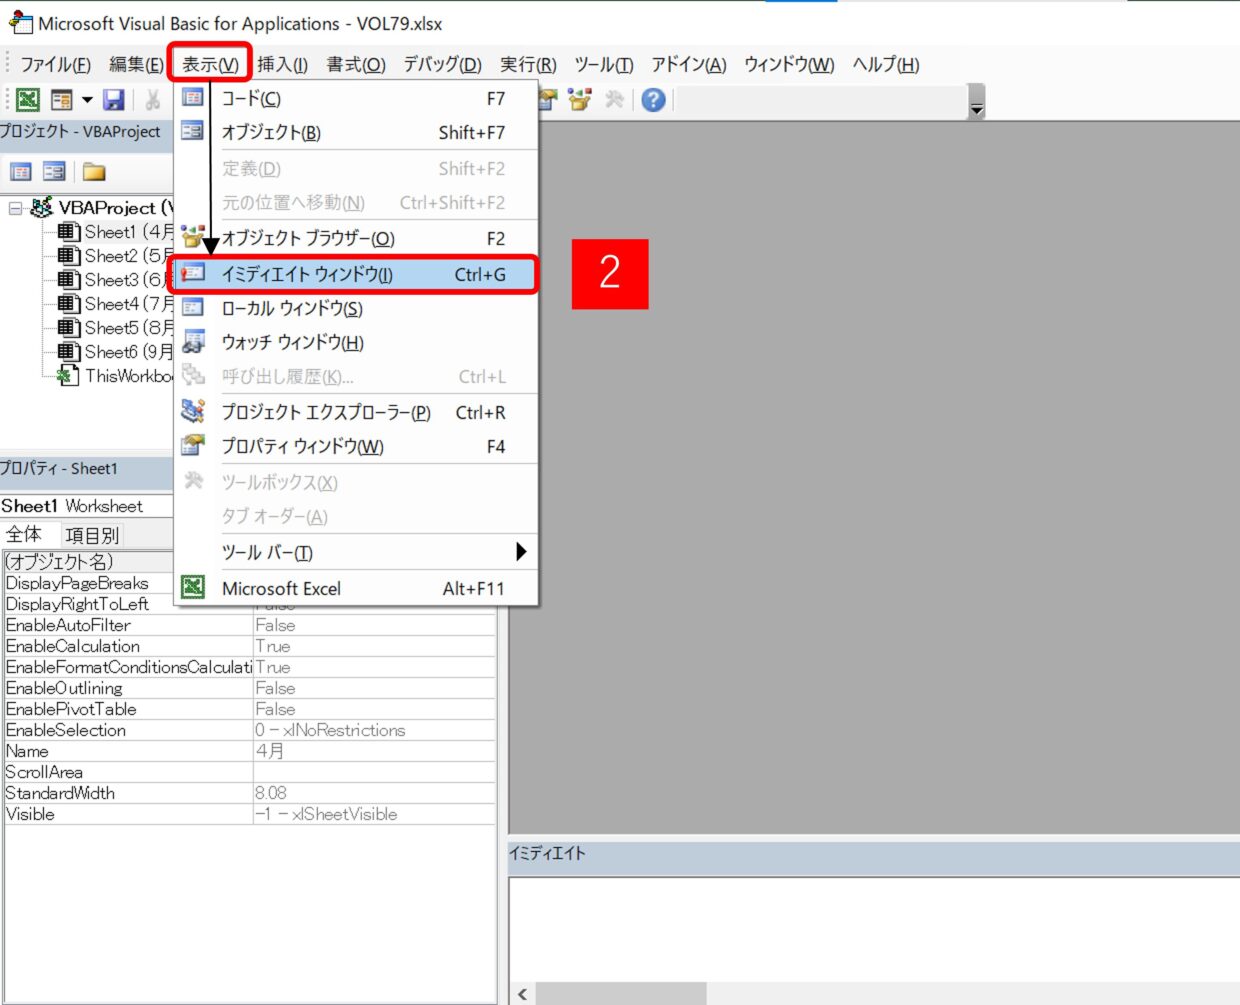The image size is (1240, 1005).
Task: Click View Object icon in project panel
Action: tap(54, 172)
